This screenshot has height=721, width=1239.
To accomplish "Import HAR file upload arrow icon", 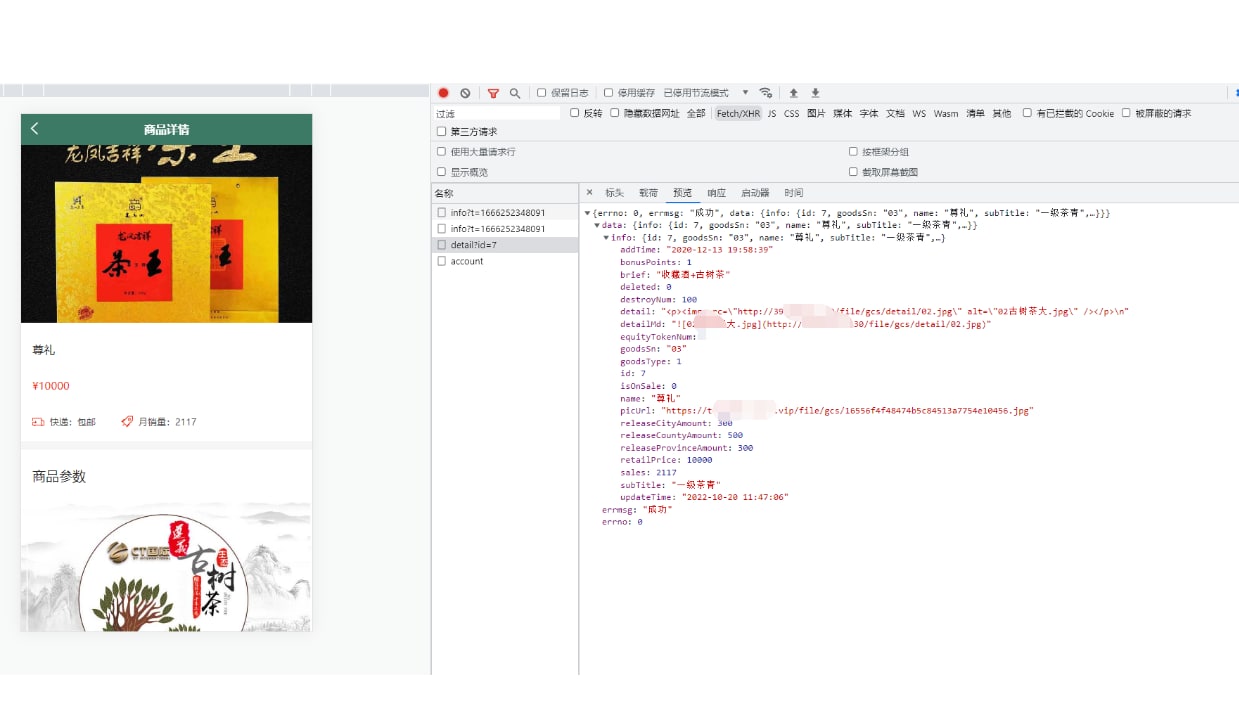I will point(794,93).
